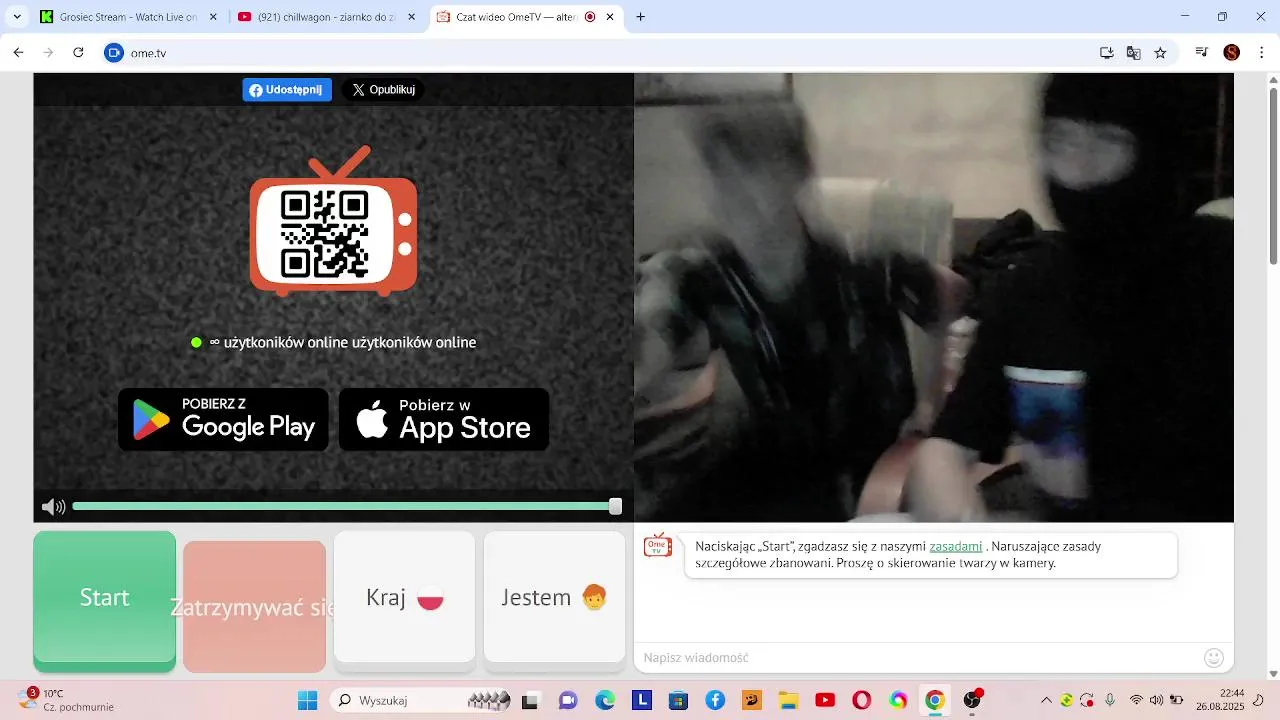Open YouTube from the taskbar
1280x720 pixels.
pyautogui.click(x=825, y=700)
